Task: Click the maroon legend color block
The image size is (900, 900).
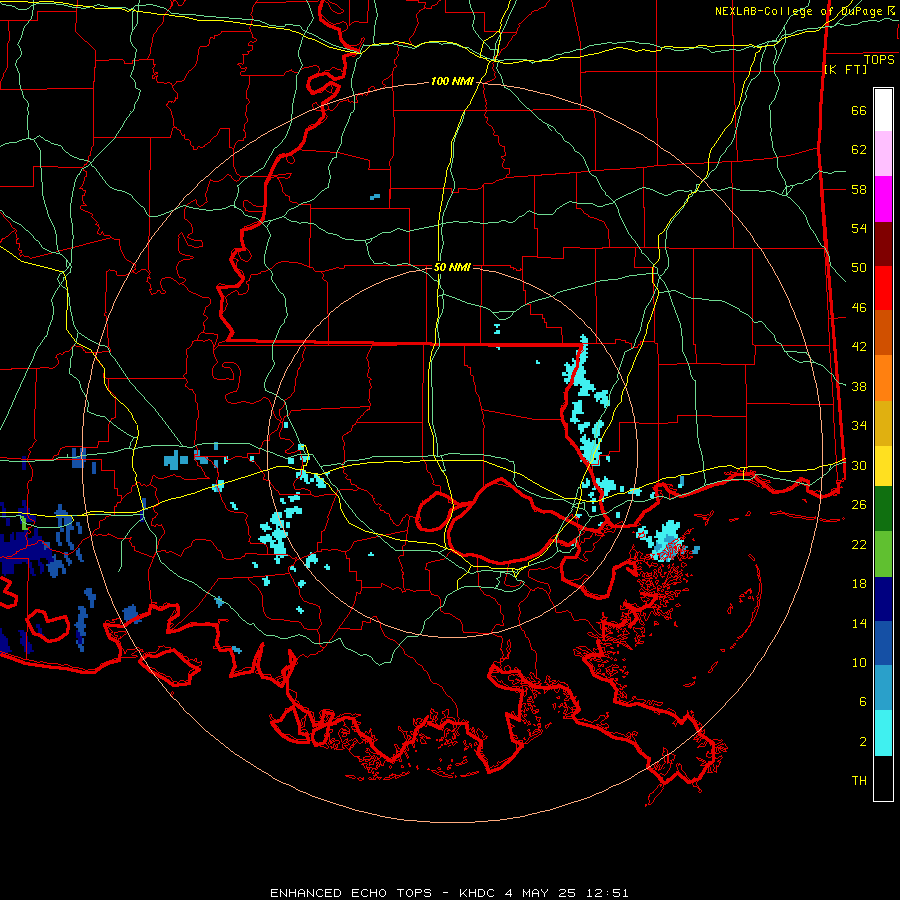Action: point(883,244)
